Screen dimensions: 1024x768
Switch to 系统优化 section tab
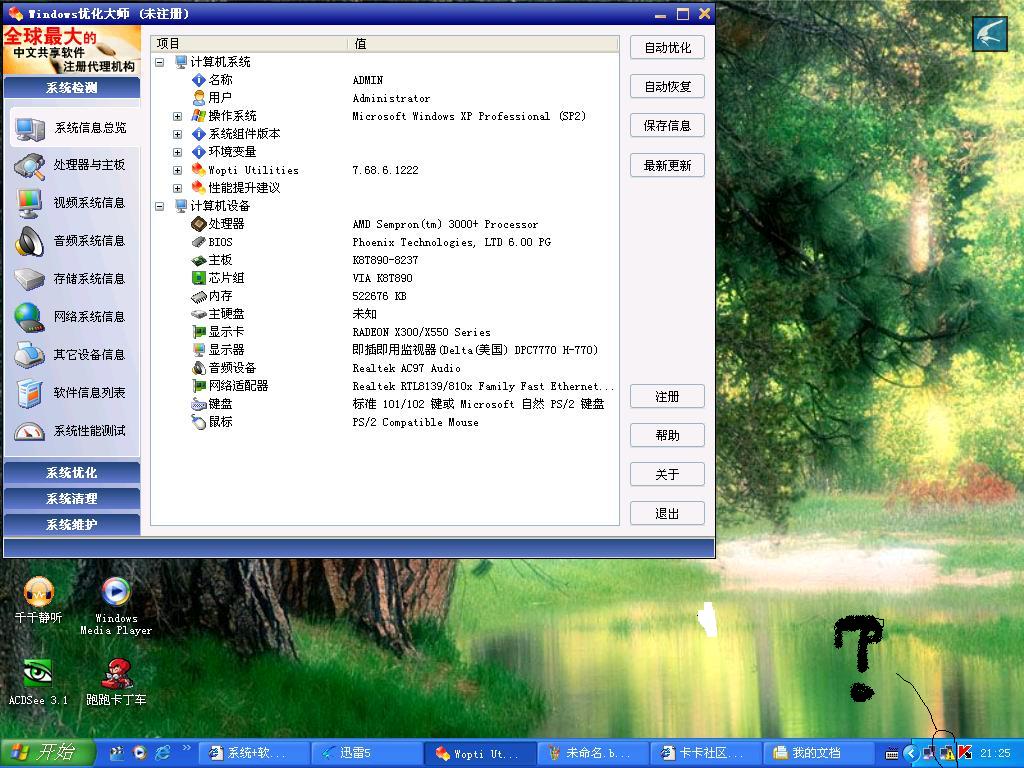pyautogui.click(x=72, y=473)
